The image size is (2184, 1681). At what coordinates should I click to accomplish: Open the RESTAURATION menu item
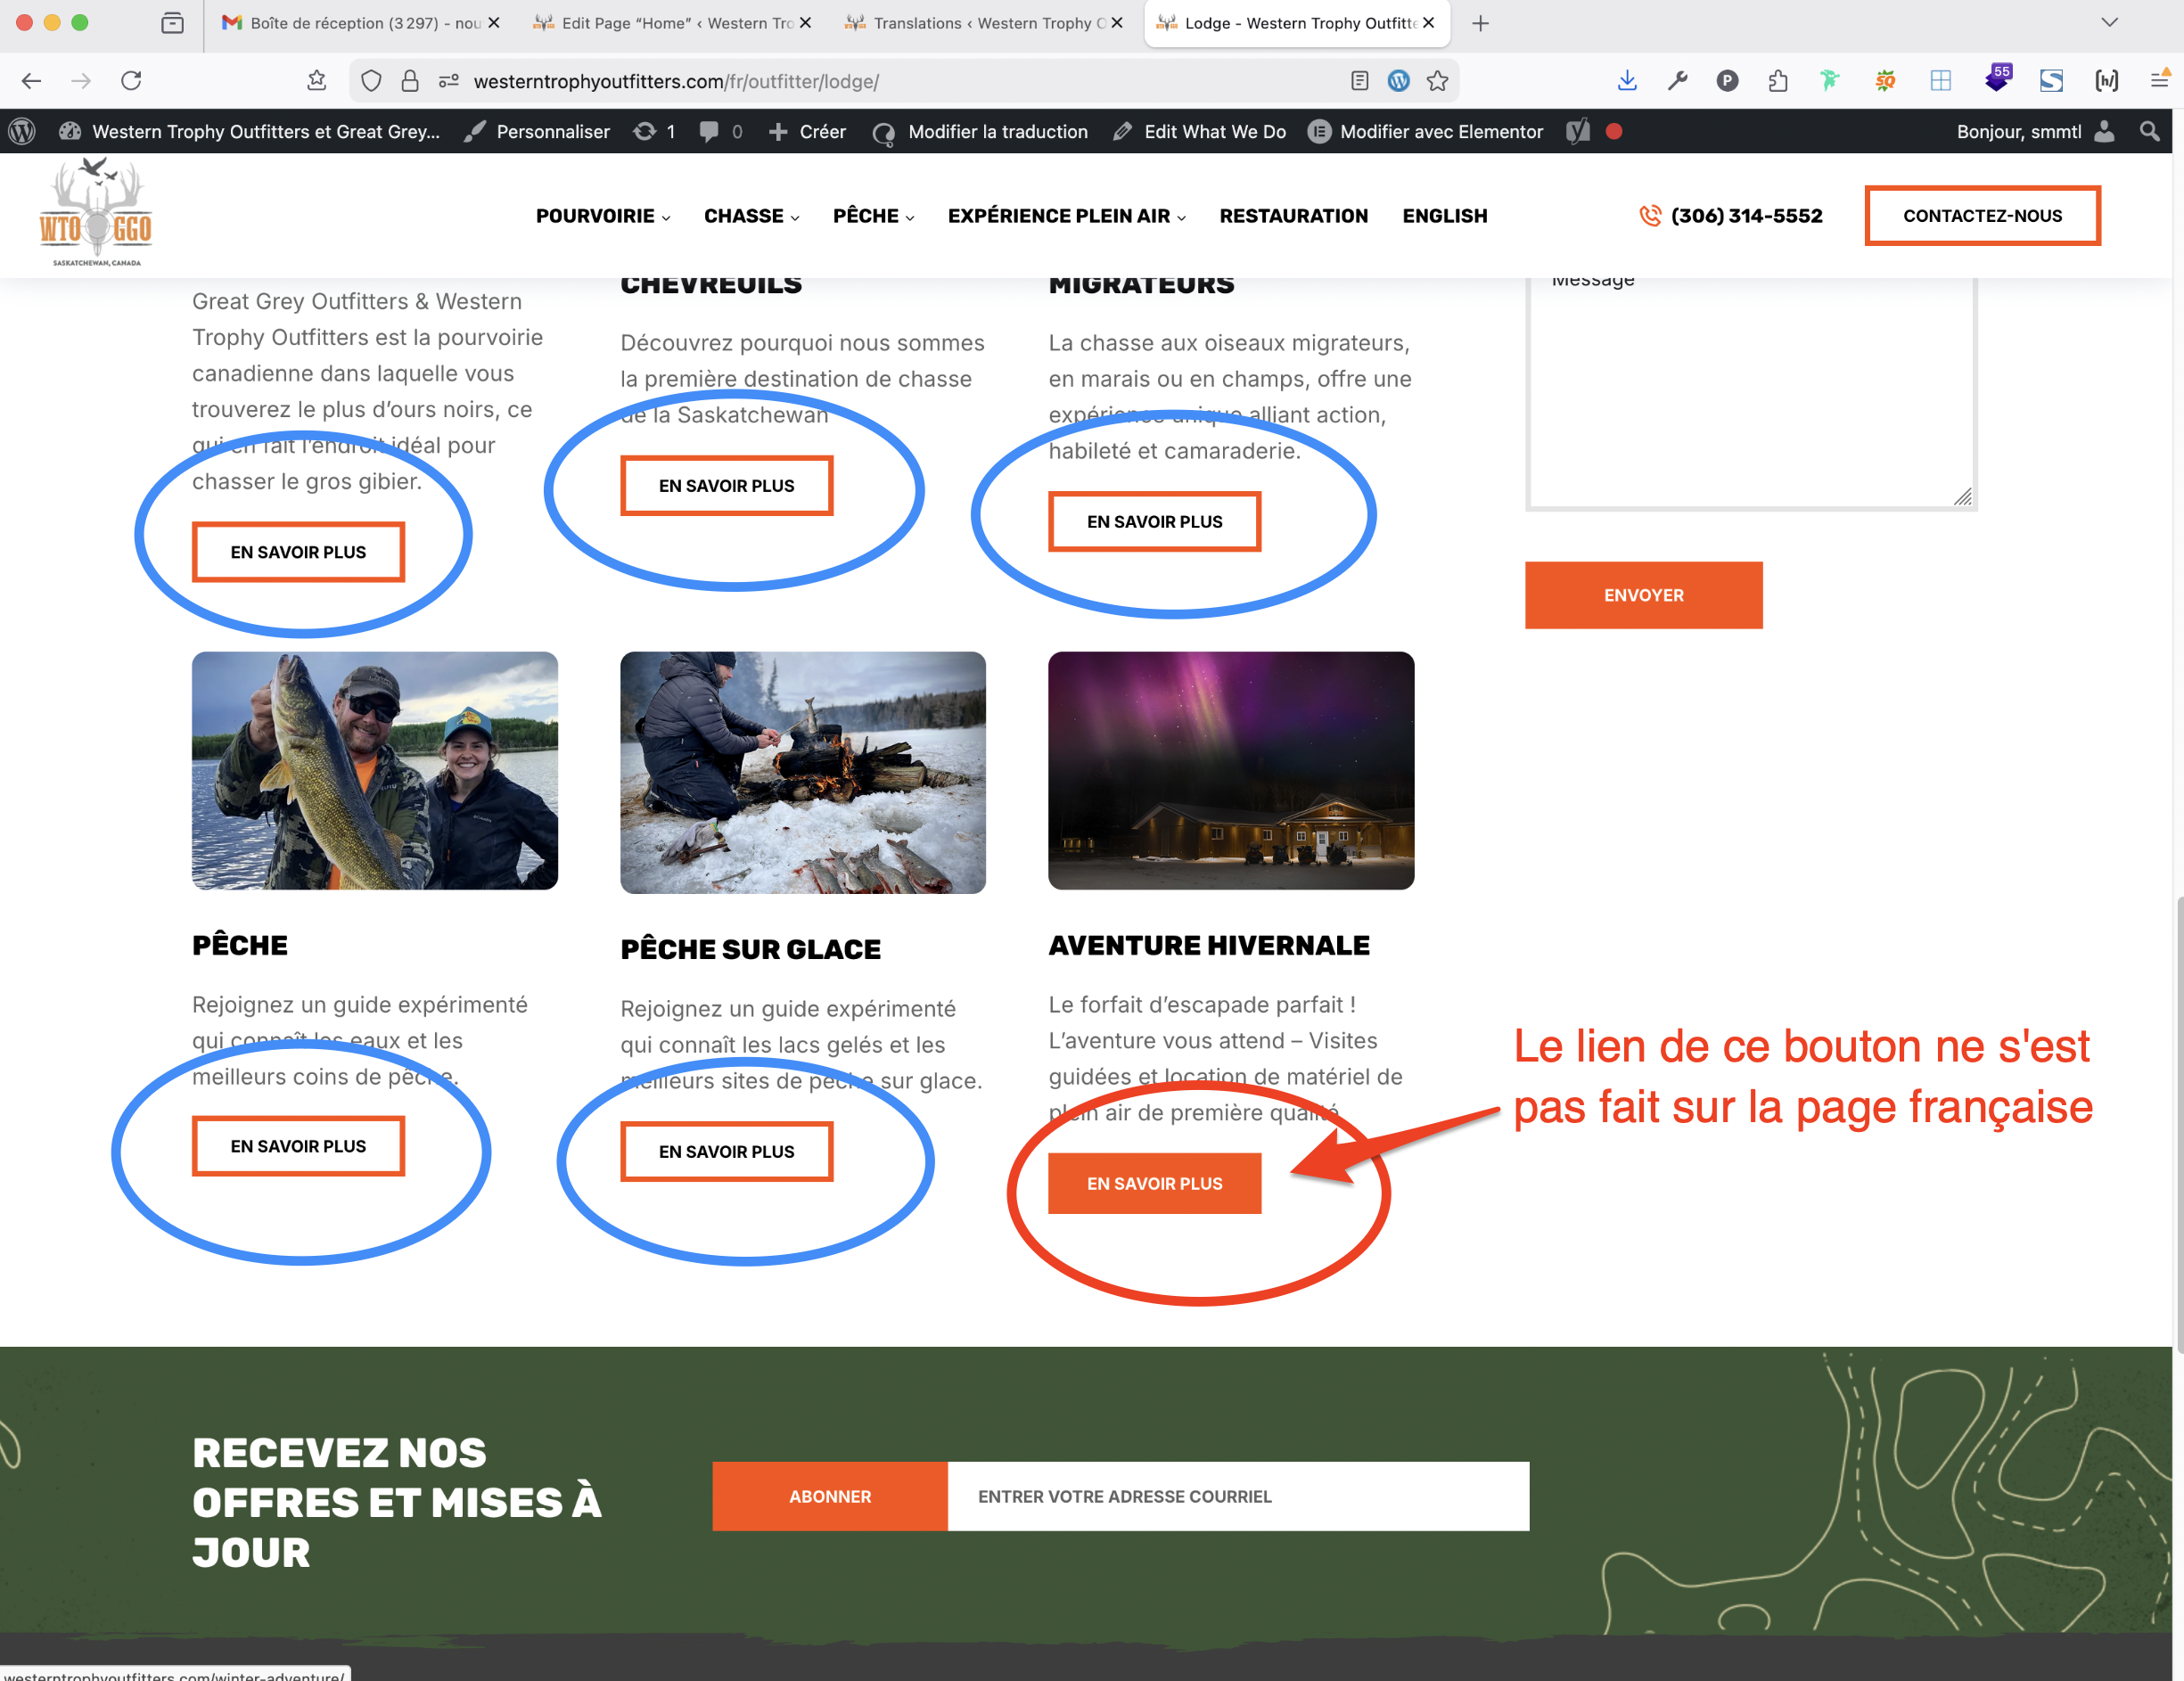point(1293,216)
